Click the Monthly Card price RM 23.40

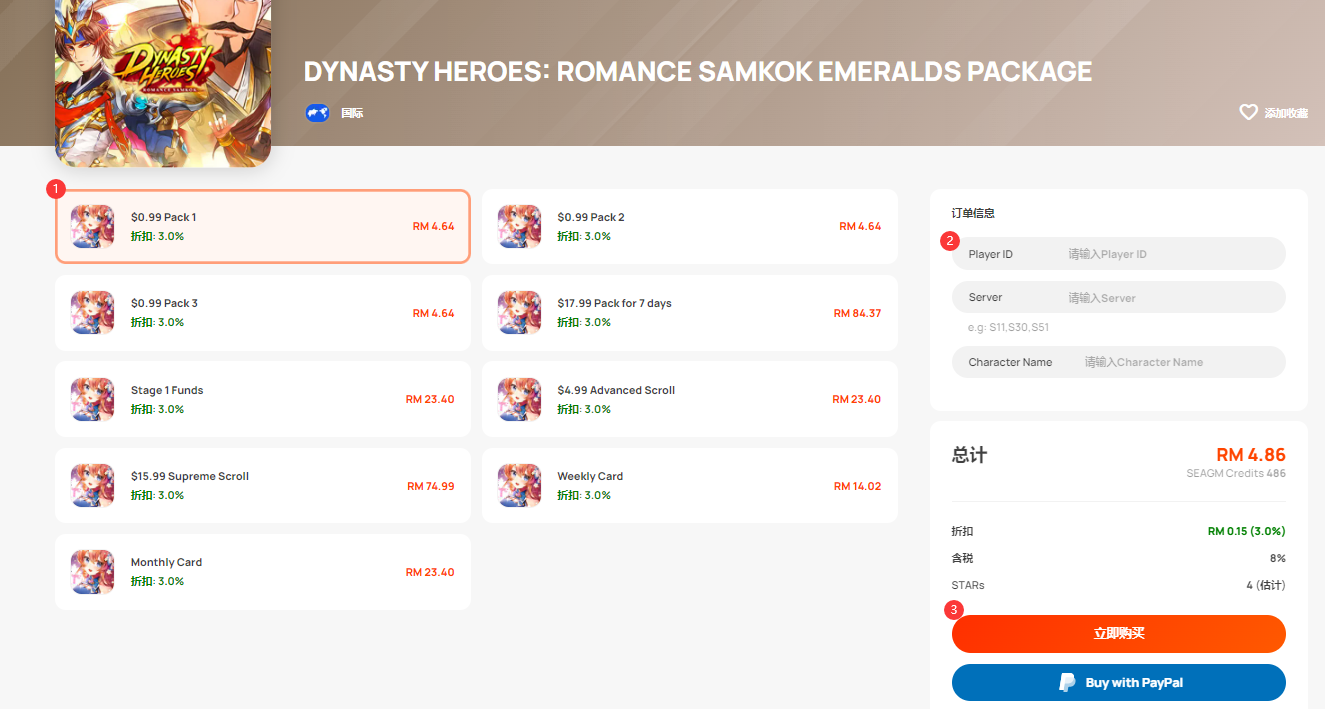[430, 572]
